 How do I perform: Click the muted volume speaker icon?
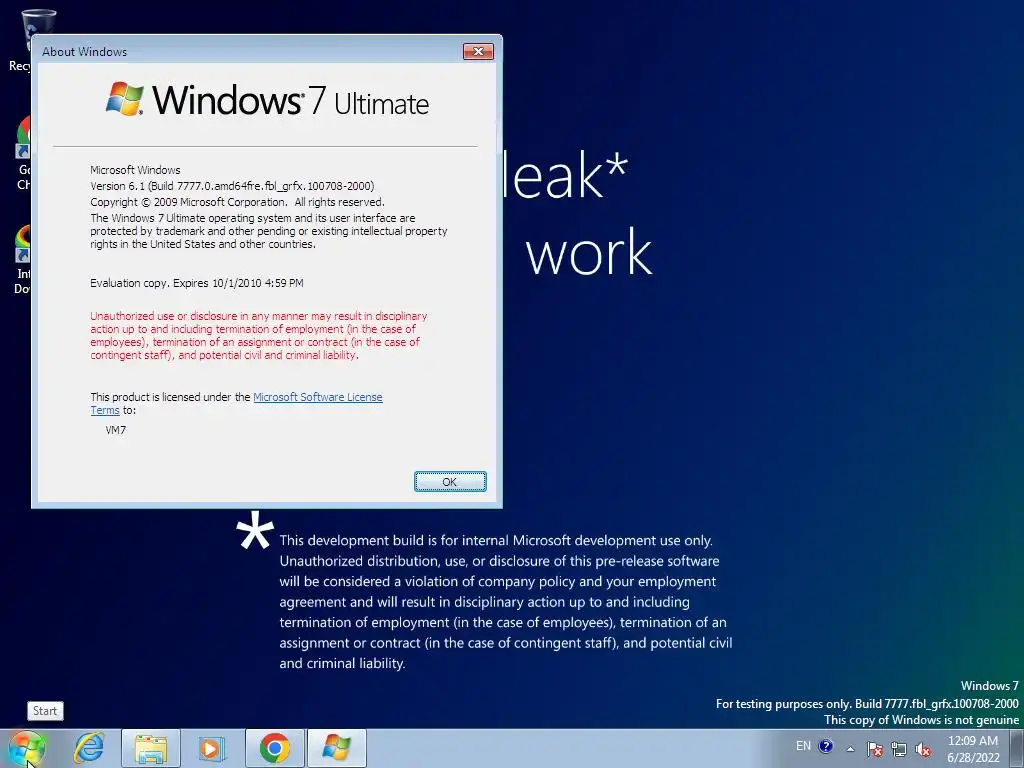coord(923,749)
